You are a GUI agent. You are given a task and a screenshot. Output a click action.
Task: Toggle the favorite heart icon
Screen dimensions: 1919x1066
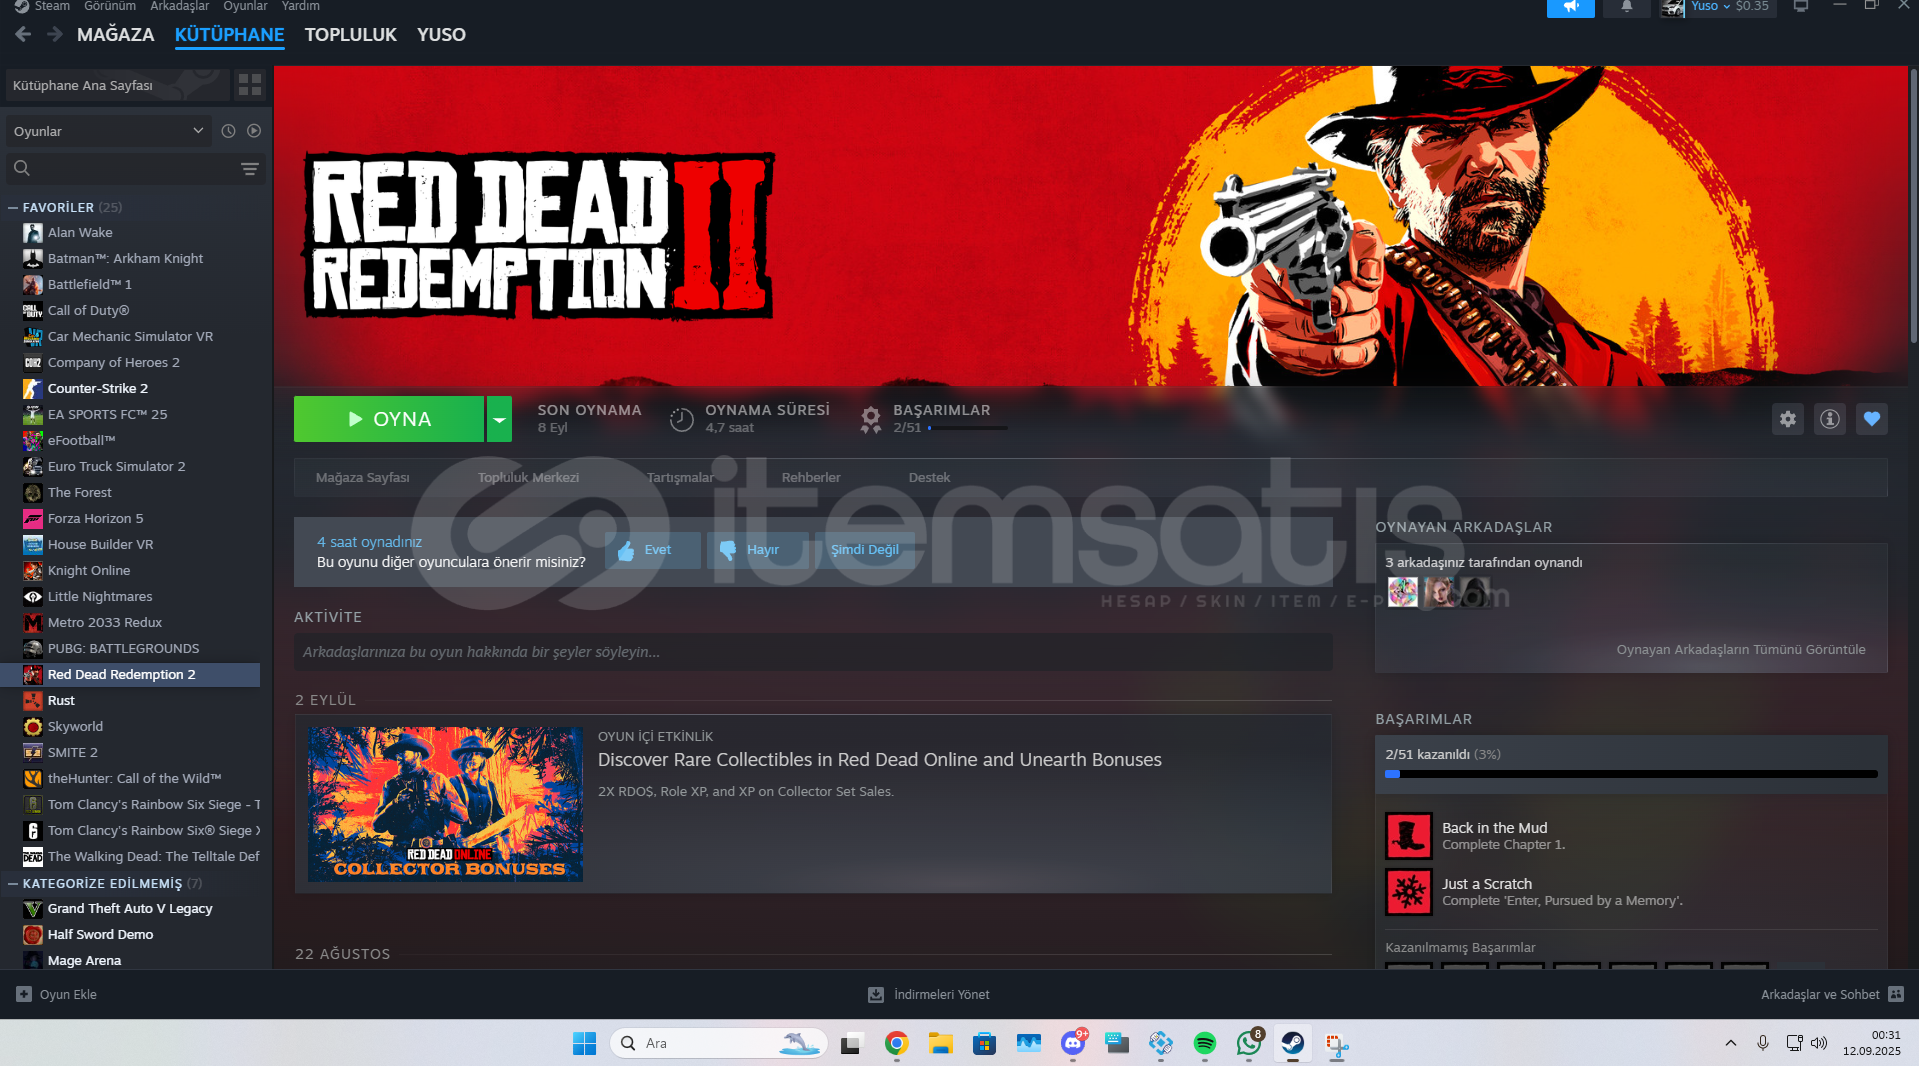[x=1872, y=419]
